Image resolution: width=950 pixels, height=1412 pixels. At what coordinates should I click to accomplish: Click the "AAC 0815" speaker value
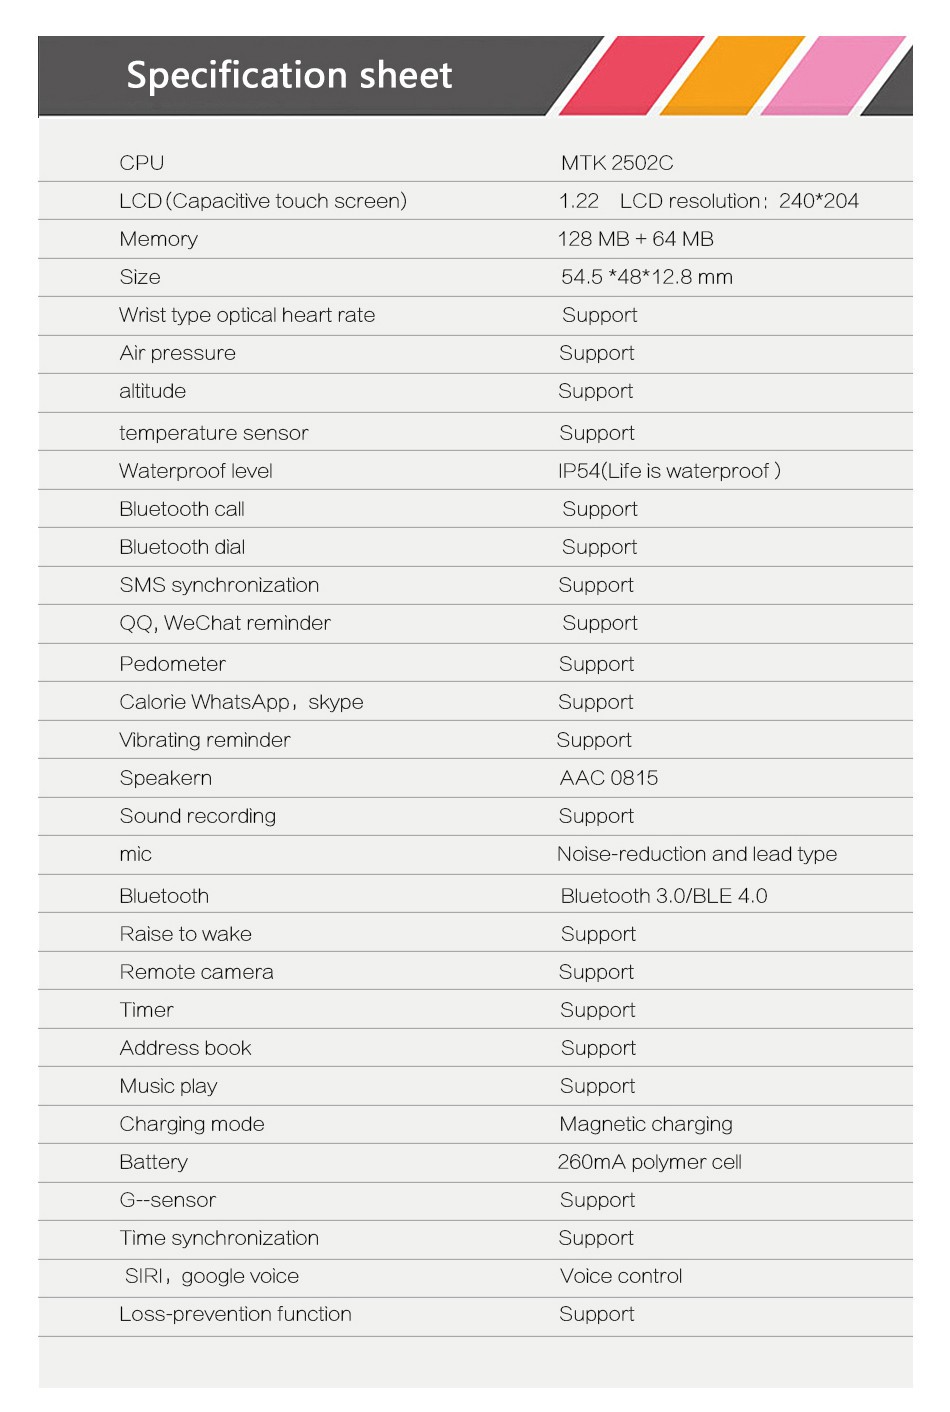(609, 778)
